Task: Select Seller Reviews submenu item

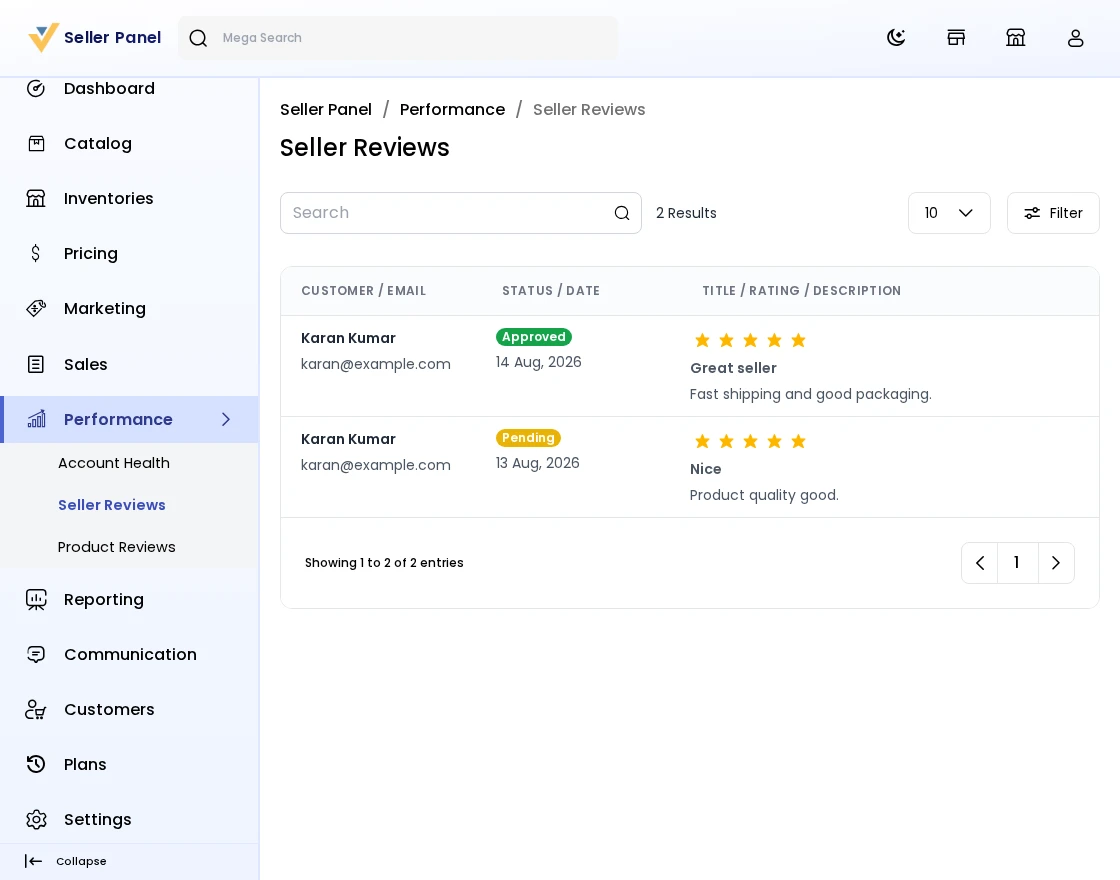Action: 111,505
